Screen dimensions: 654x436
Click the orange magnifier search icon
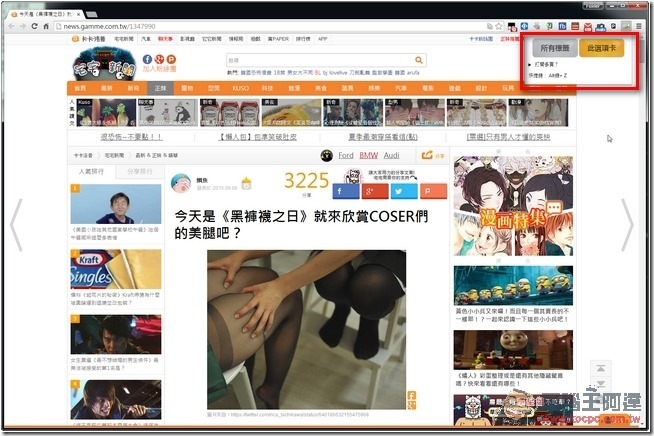pyautogui.click(x=419, y=60)
